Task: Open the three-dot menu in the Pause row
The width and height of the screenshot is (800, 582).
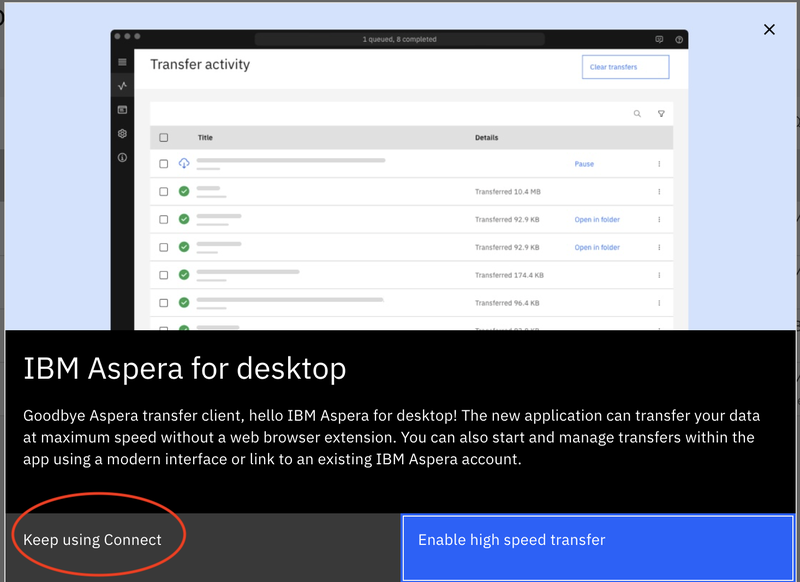Action: tap(659, 164)
